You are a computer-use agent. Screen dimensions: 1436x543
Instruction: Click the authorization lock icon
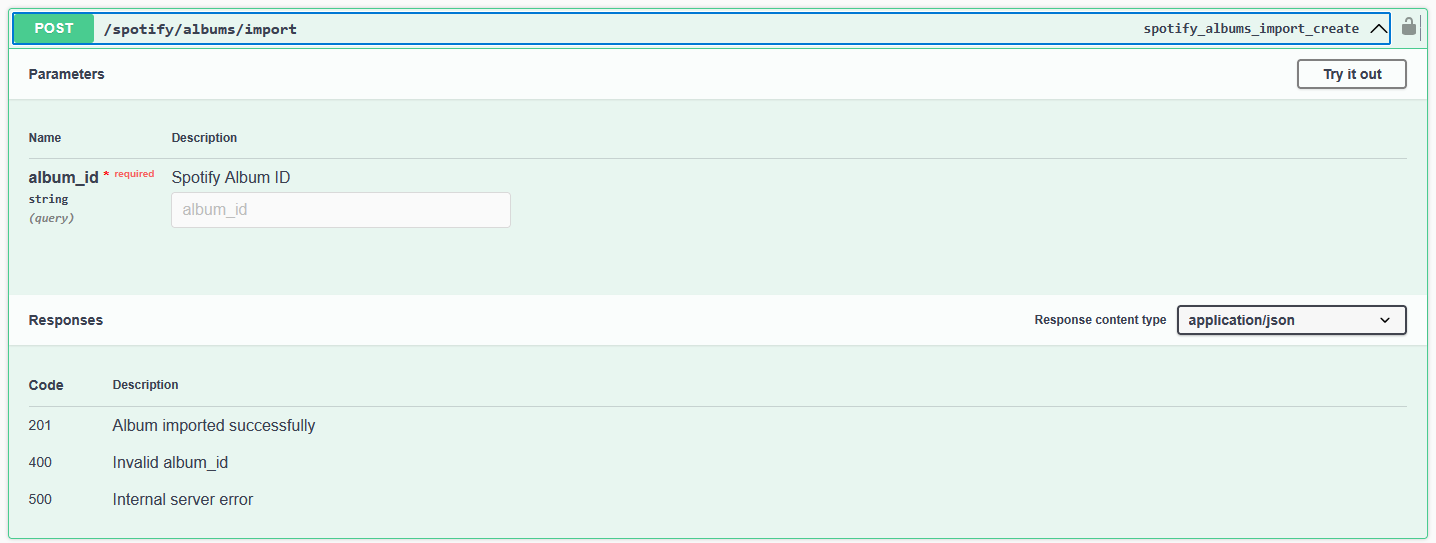(x=1409, y=28)
